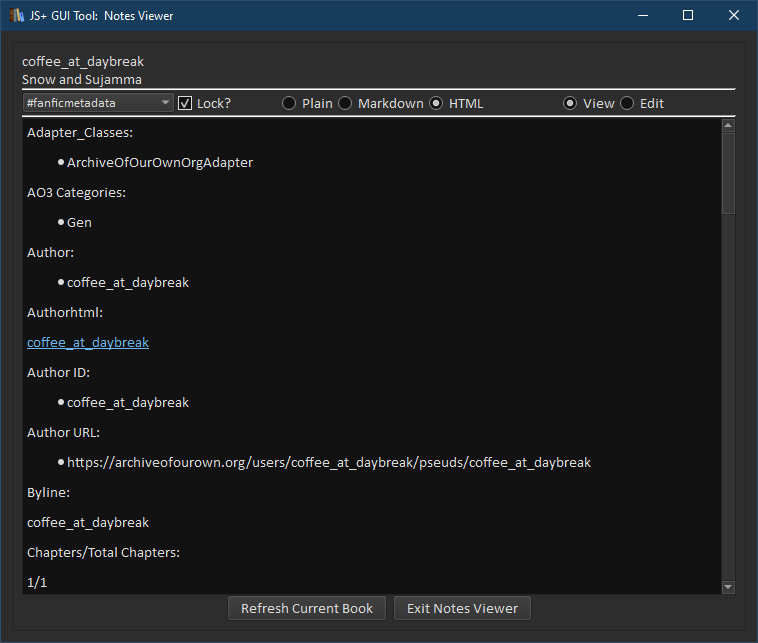Click the coffee_at_daybreak author hyperlink
The width and height of the screenshot is (758, 643).
point(88,343)
